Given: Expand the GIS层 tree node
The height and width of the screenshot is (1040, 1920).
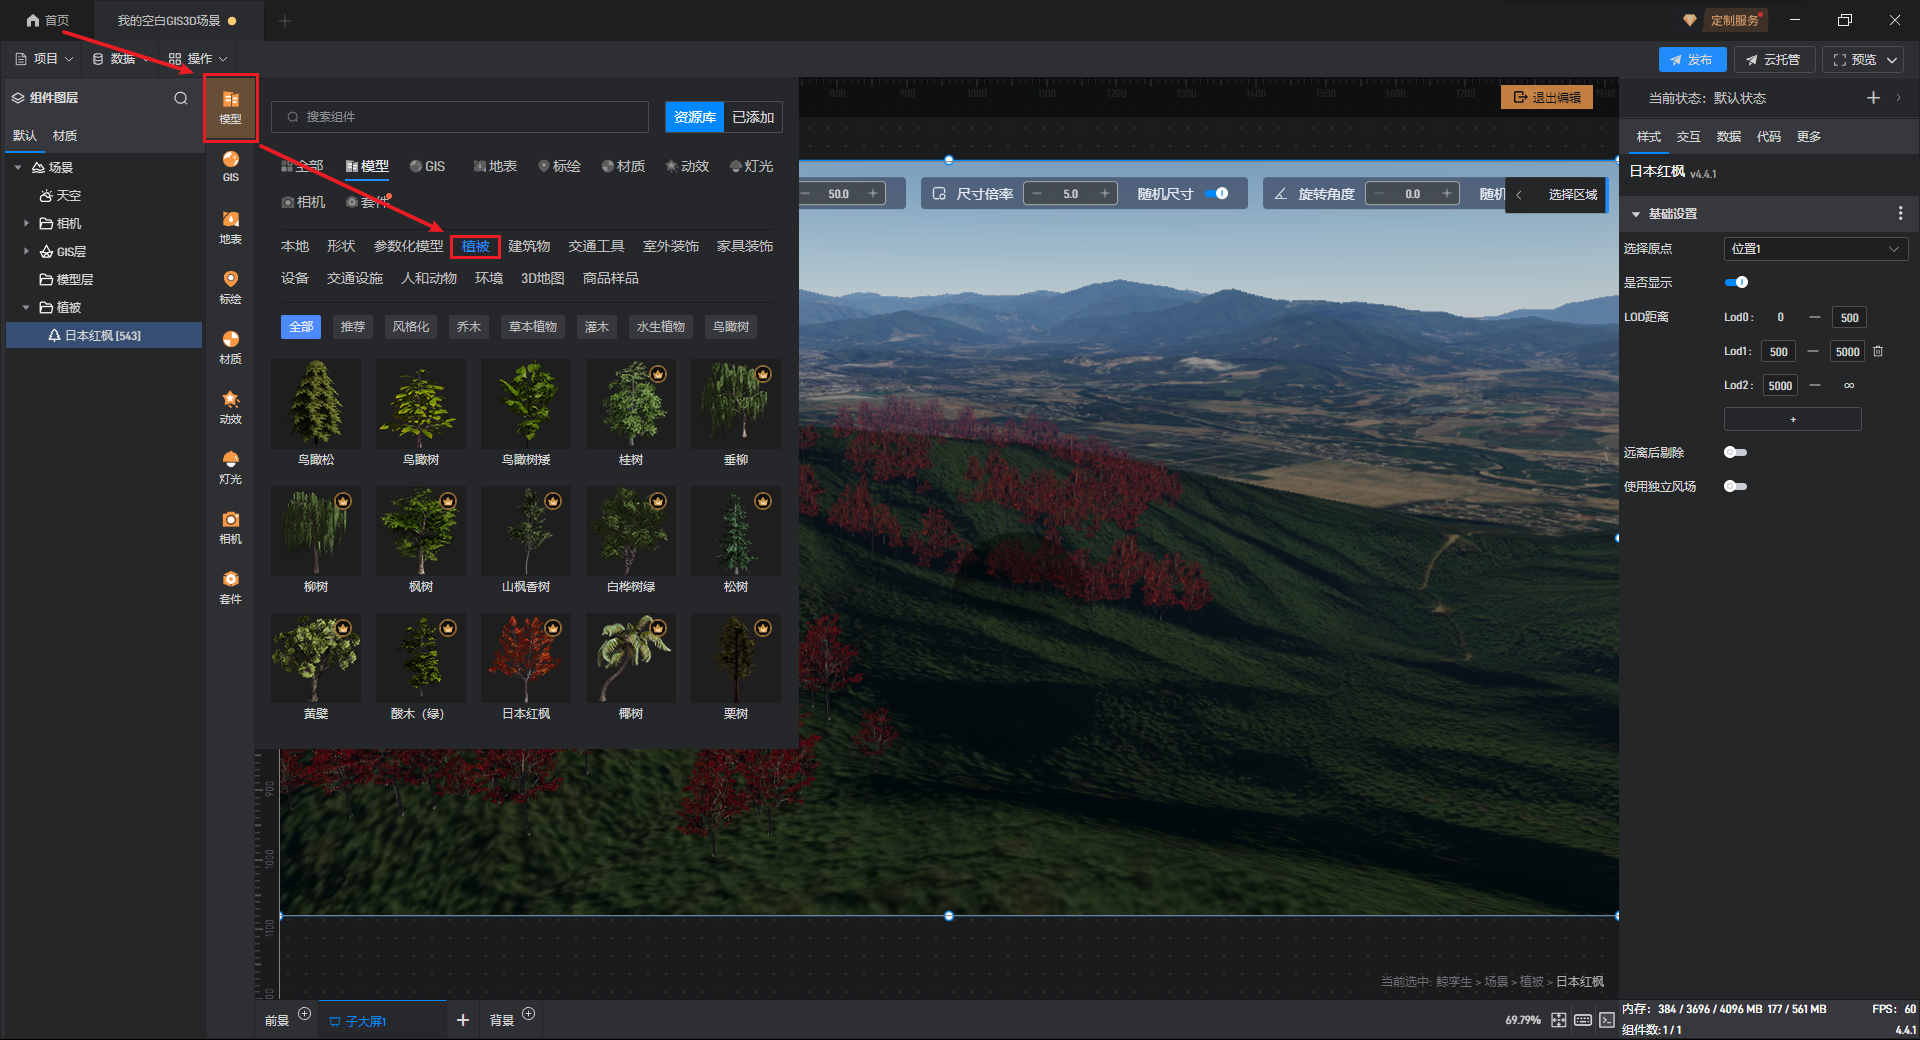Looking at the screenshot, I should [x=26, y=251].
